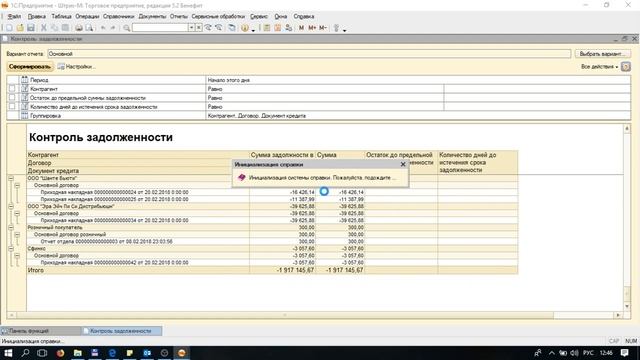Collapse the ООО "Шанте Бьюти" group
640x360 pixels.
click(x=11, y=178)
